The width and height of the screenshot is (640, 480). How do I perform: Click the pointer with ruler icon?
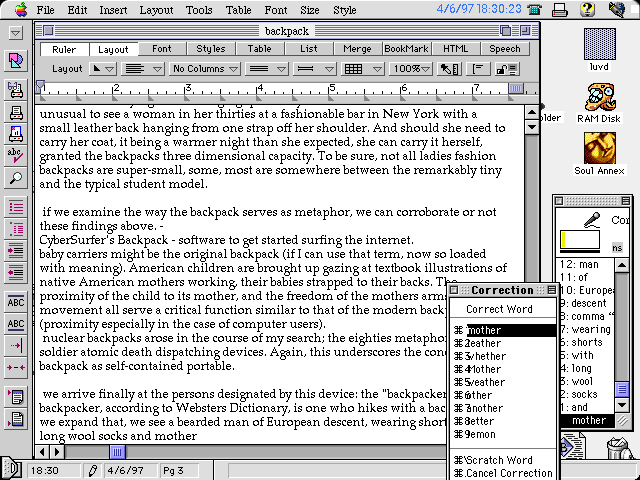coord(449,69)
